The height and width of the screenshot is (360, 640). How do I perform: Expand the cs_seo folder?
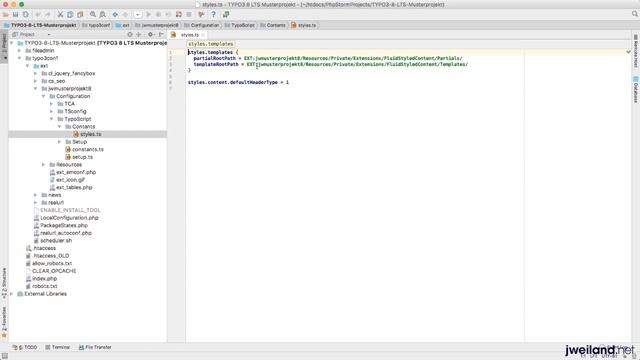(x=36, y=81)
